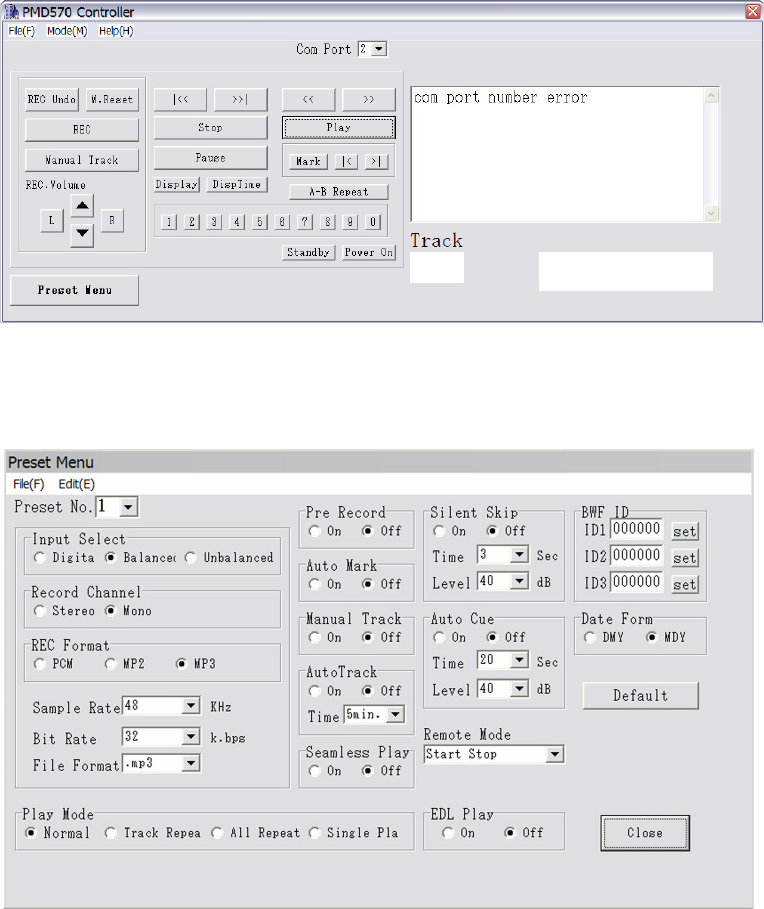Click number key 7 on keypad
764x909 pixels.
304,221
